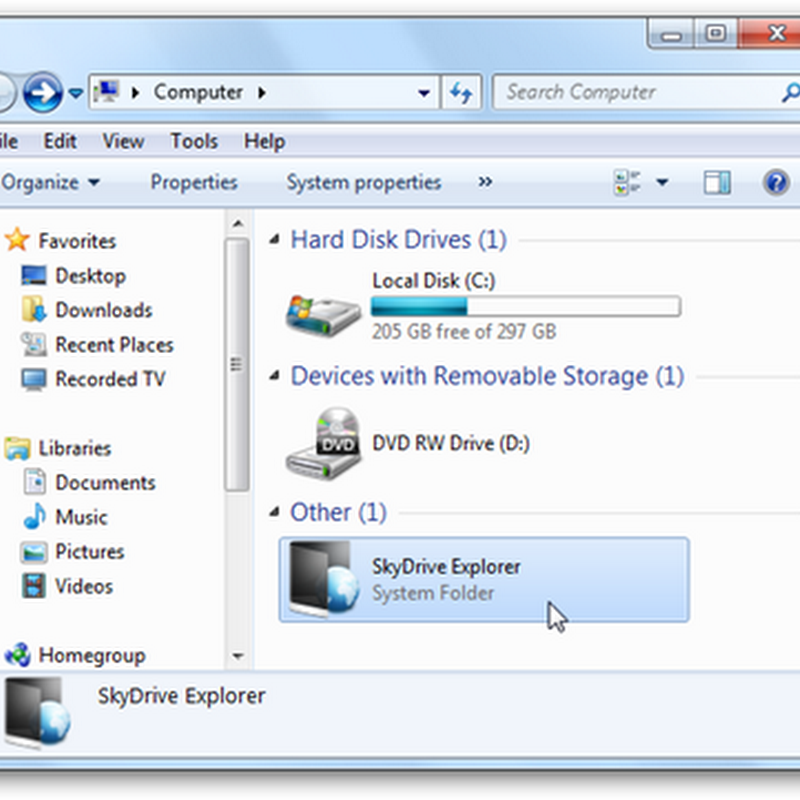The image size is (800, 800).
Task: Open the view options dropdown arrow
Action: click(662, 182)
